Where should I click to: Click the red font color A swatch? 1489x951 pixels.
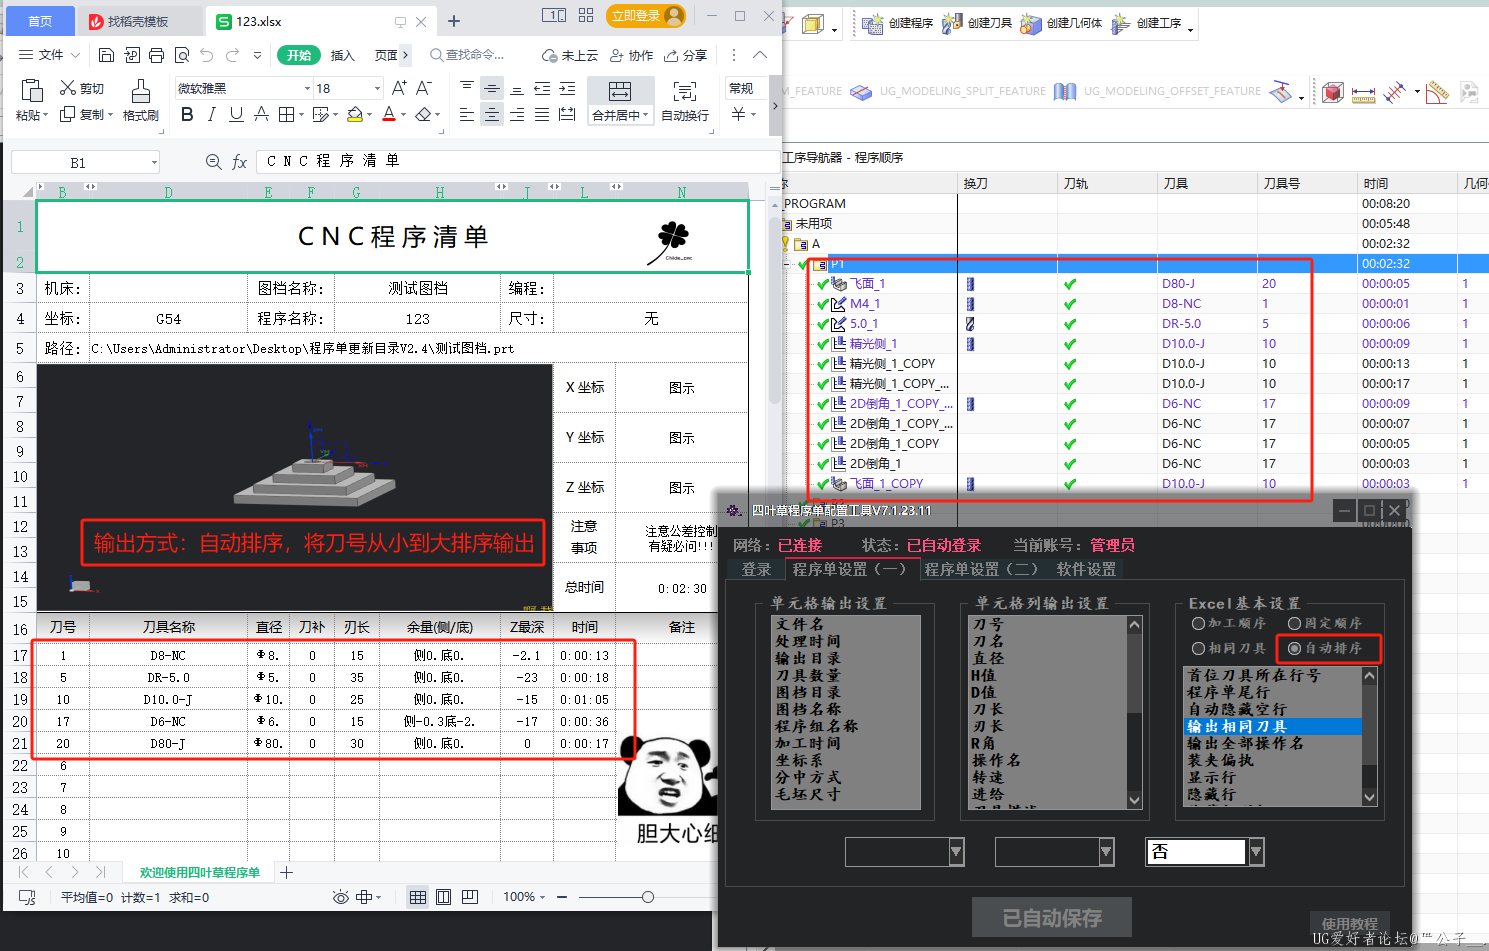coord(389,115)
